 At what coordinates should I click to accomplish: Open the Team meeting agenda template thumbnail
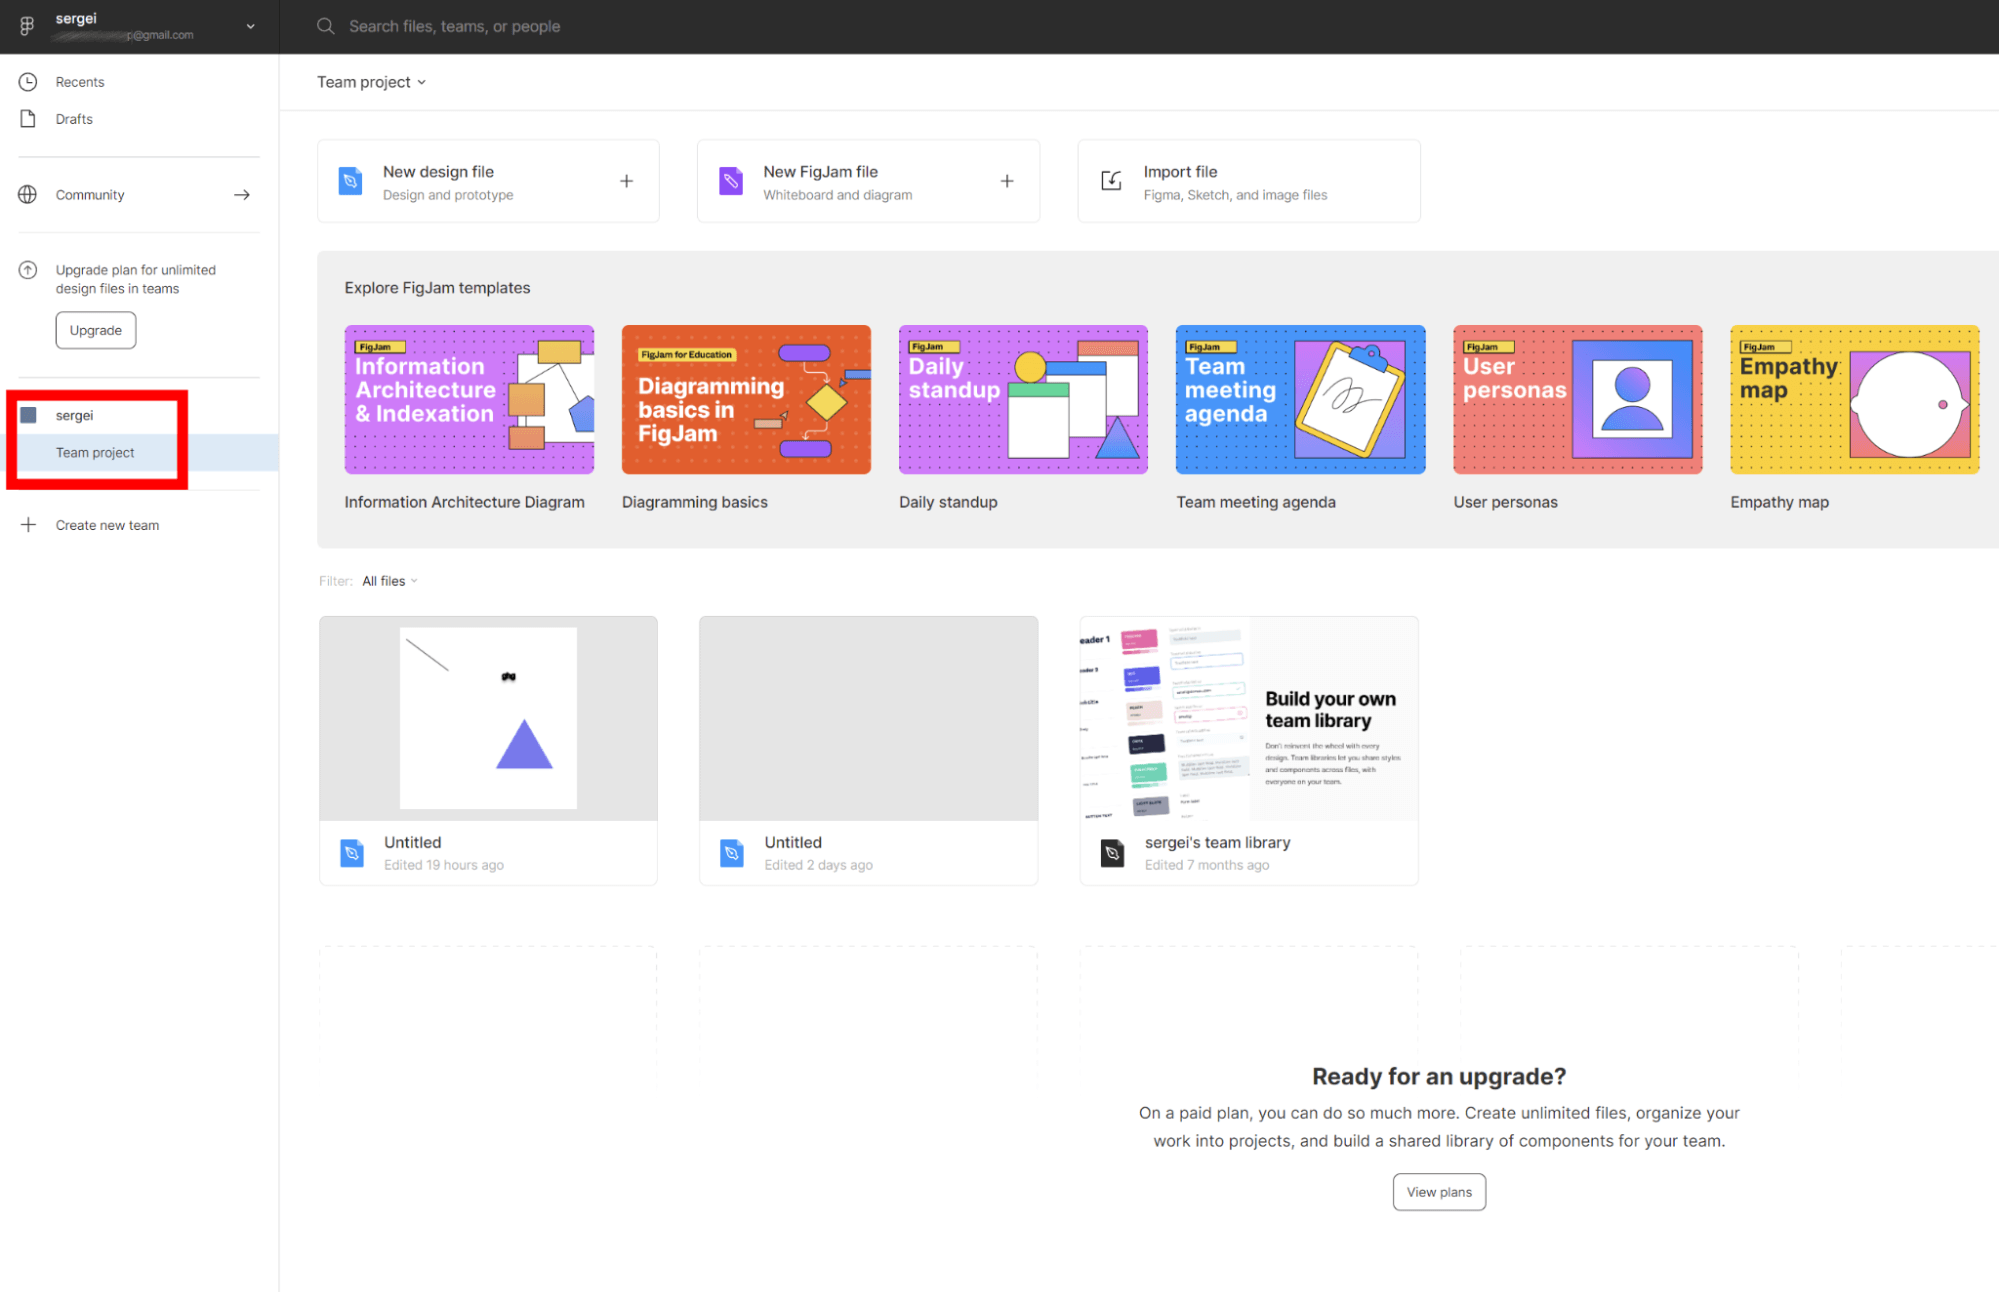point(1300,399)
